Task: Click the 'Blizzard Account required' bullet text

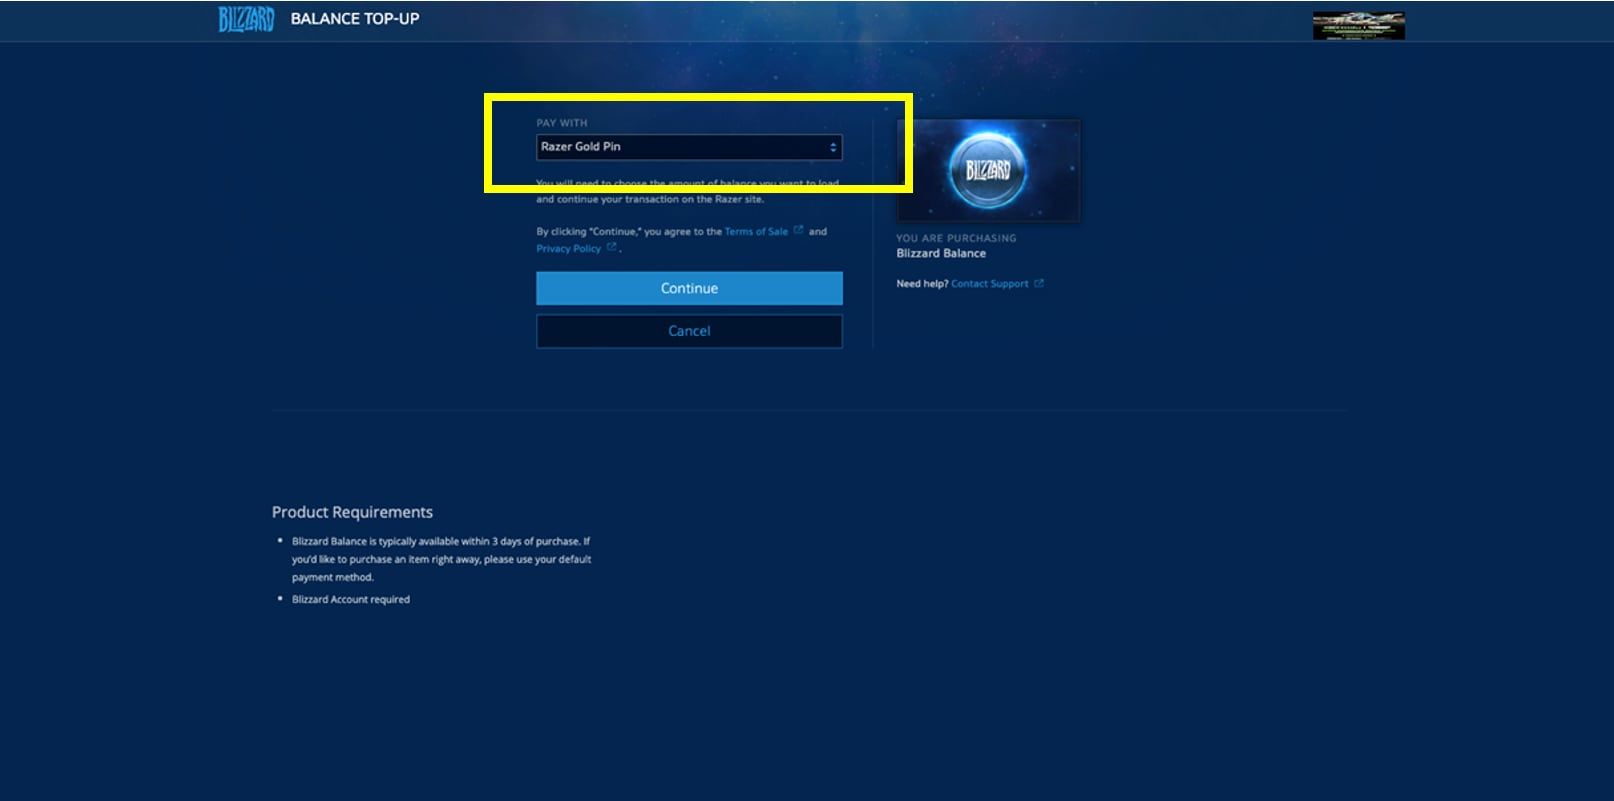Action: (x=351, y=599)
